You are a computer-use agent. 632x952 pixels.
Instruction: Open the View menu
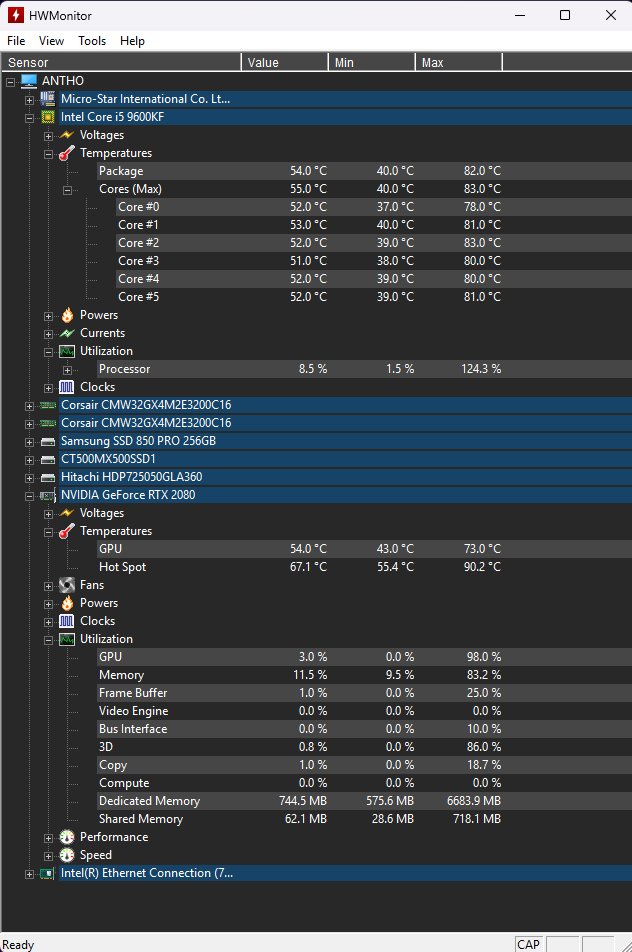[x=51, y=41]
